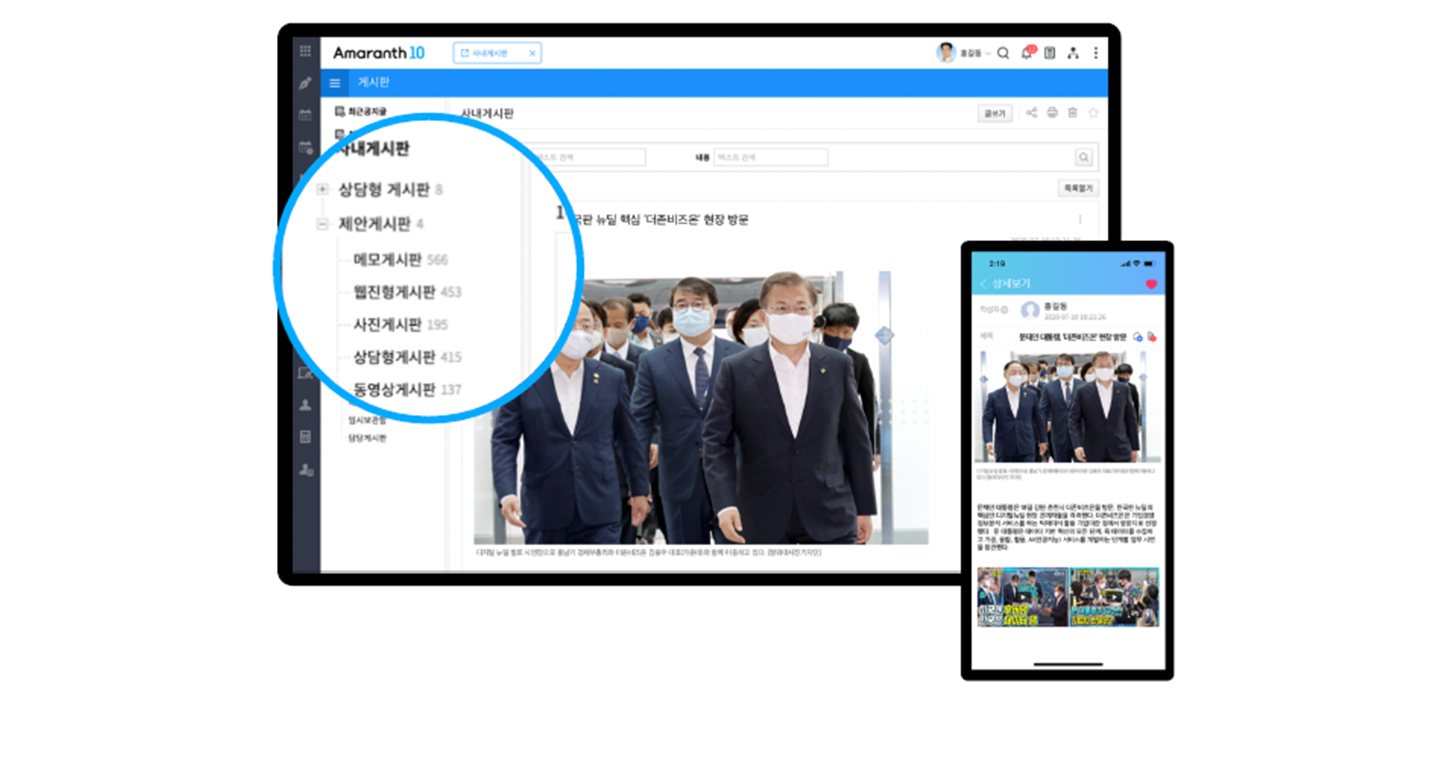This screenshot has height=760, width=1456.
Task: Tap the back arrow in phone 상세보기 header
Action: 983,284
